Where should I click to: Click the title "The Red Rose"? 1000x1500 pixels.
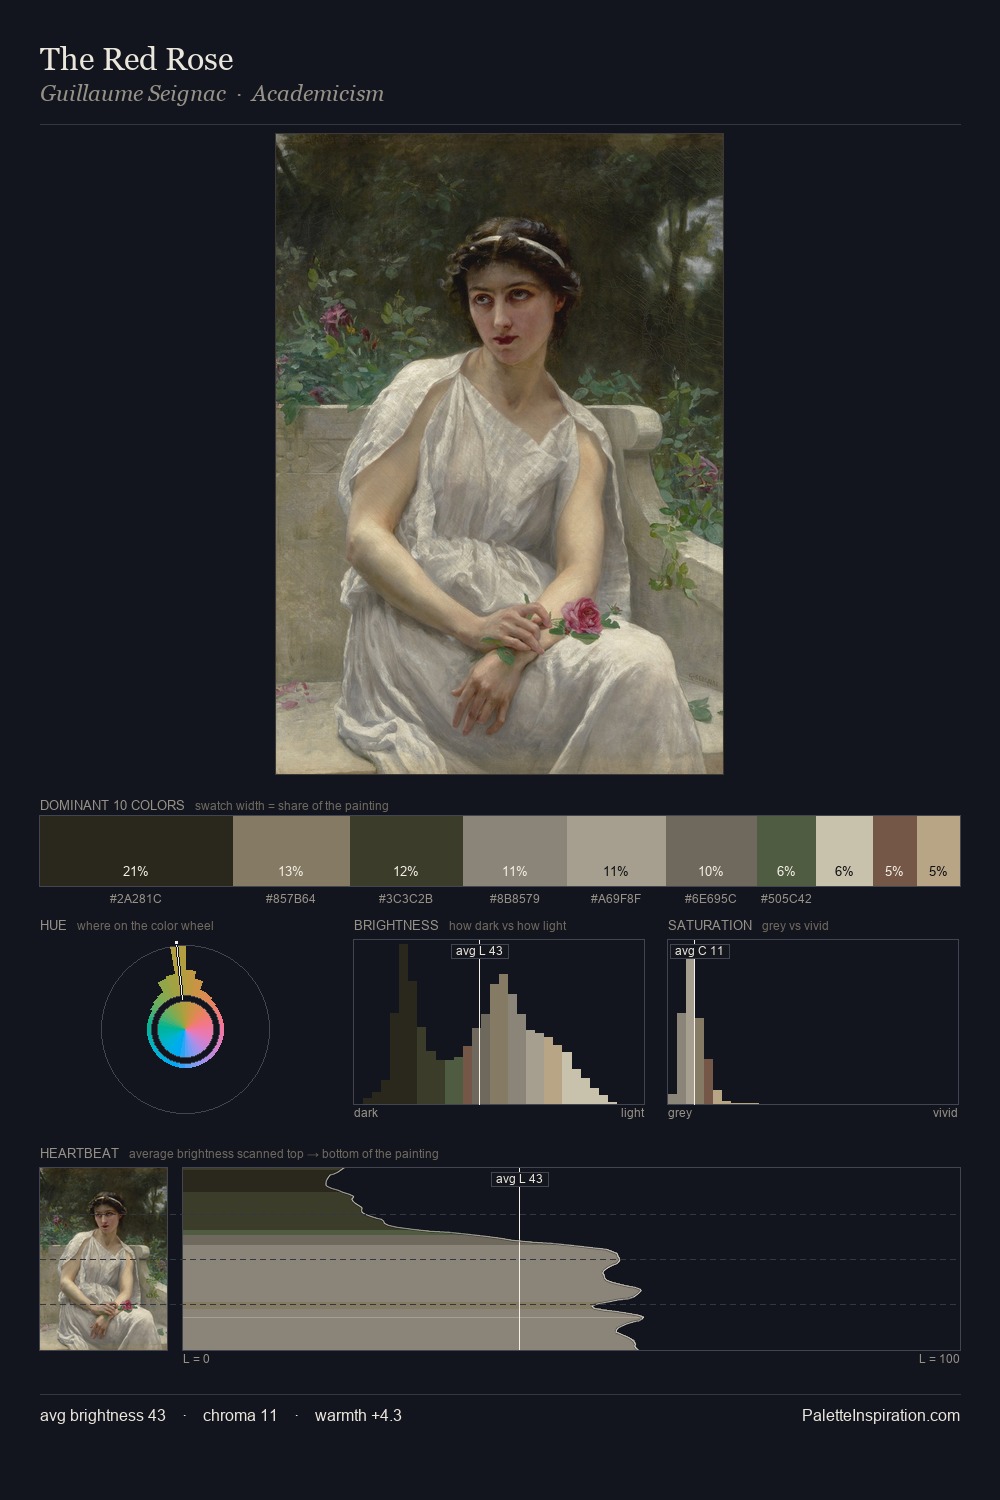[137, 59]
